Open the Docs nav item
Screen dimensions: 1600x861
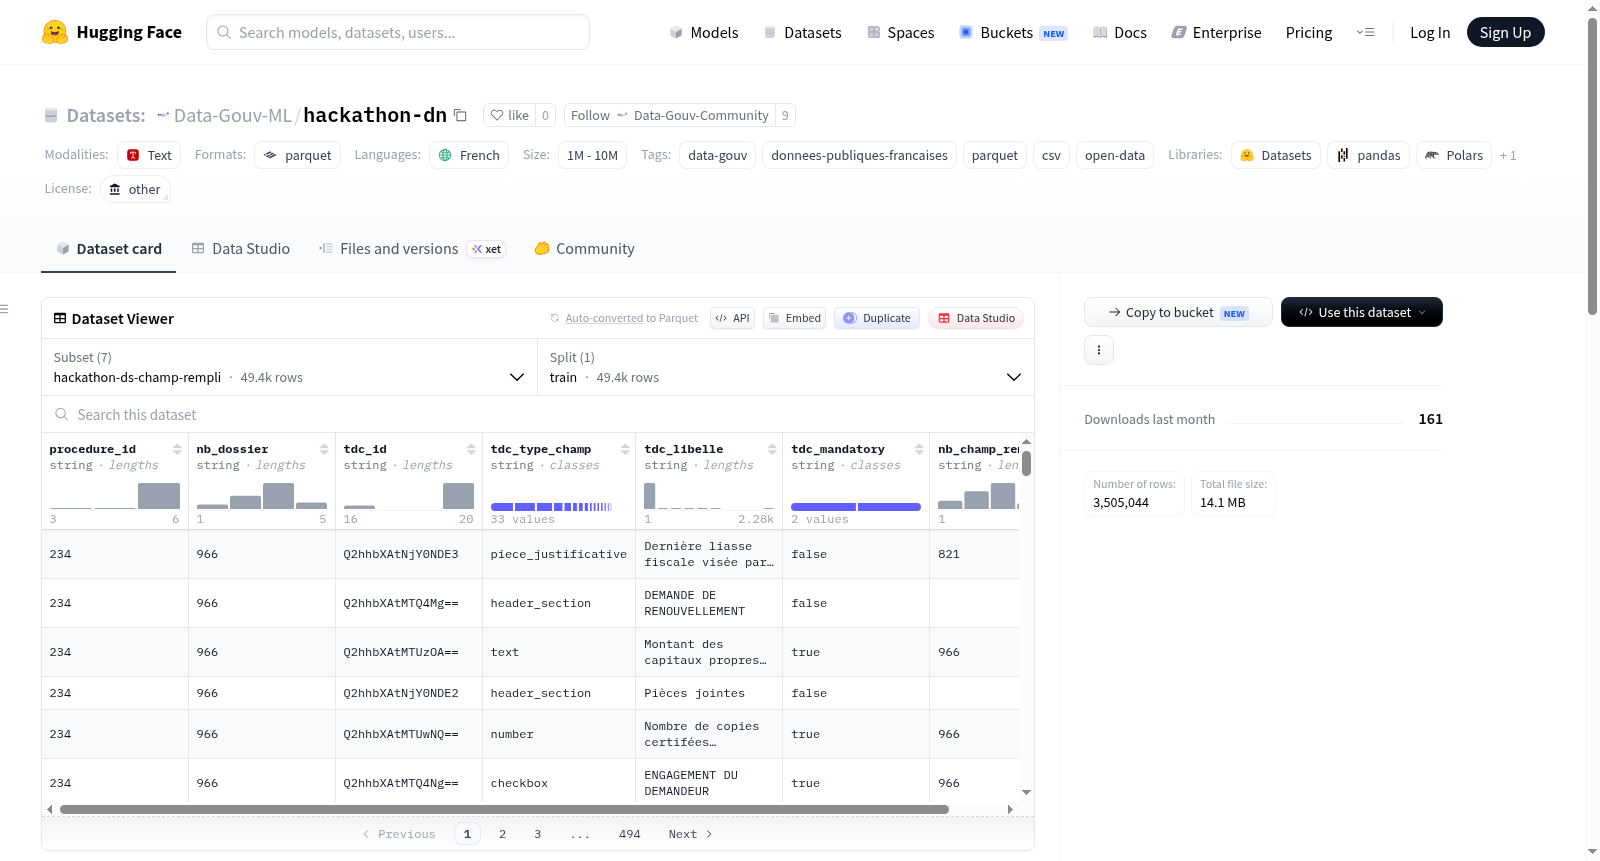pos(1120,32)
